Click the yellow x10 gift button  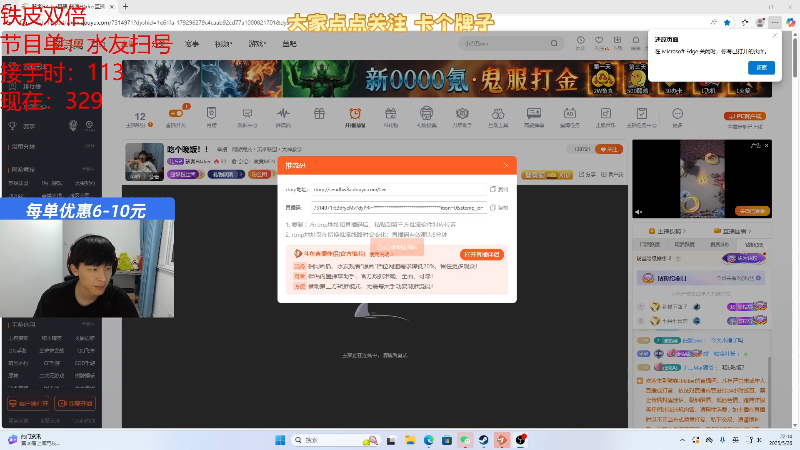click(547, 174)
